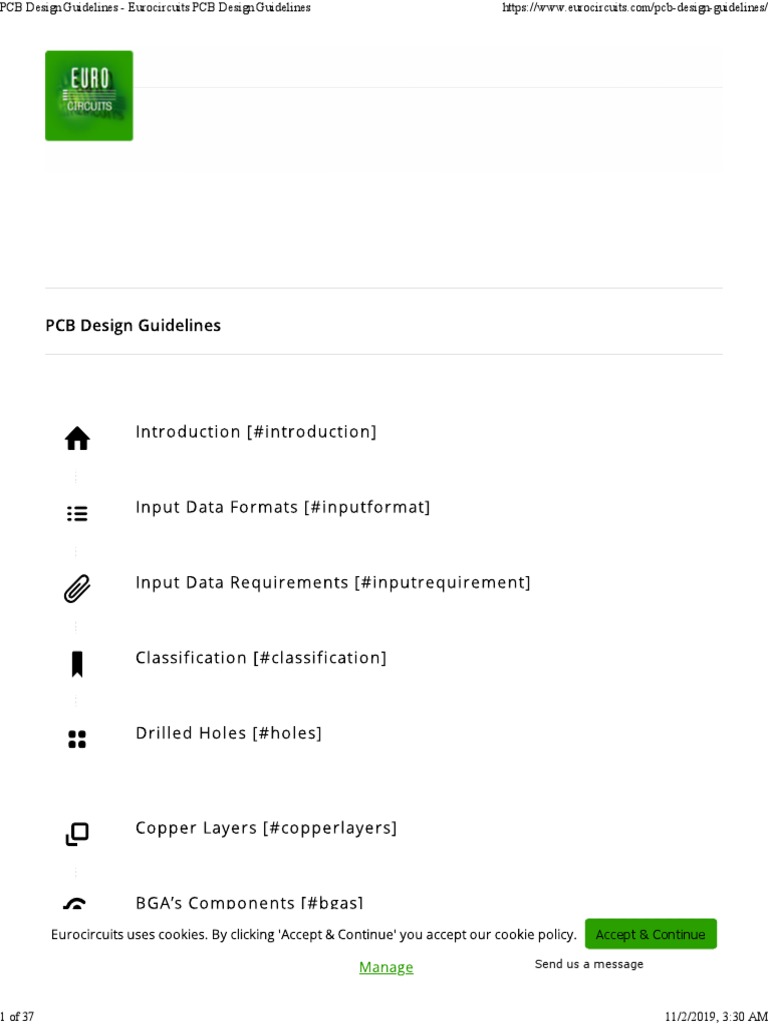Open Input Data Requirements link
This screenshot has width=768, height=1024.
coord(333,582)
